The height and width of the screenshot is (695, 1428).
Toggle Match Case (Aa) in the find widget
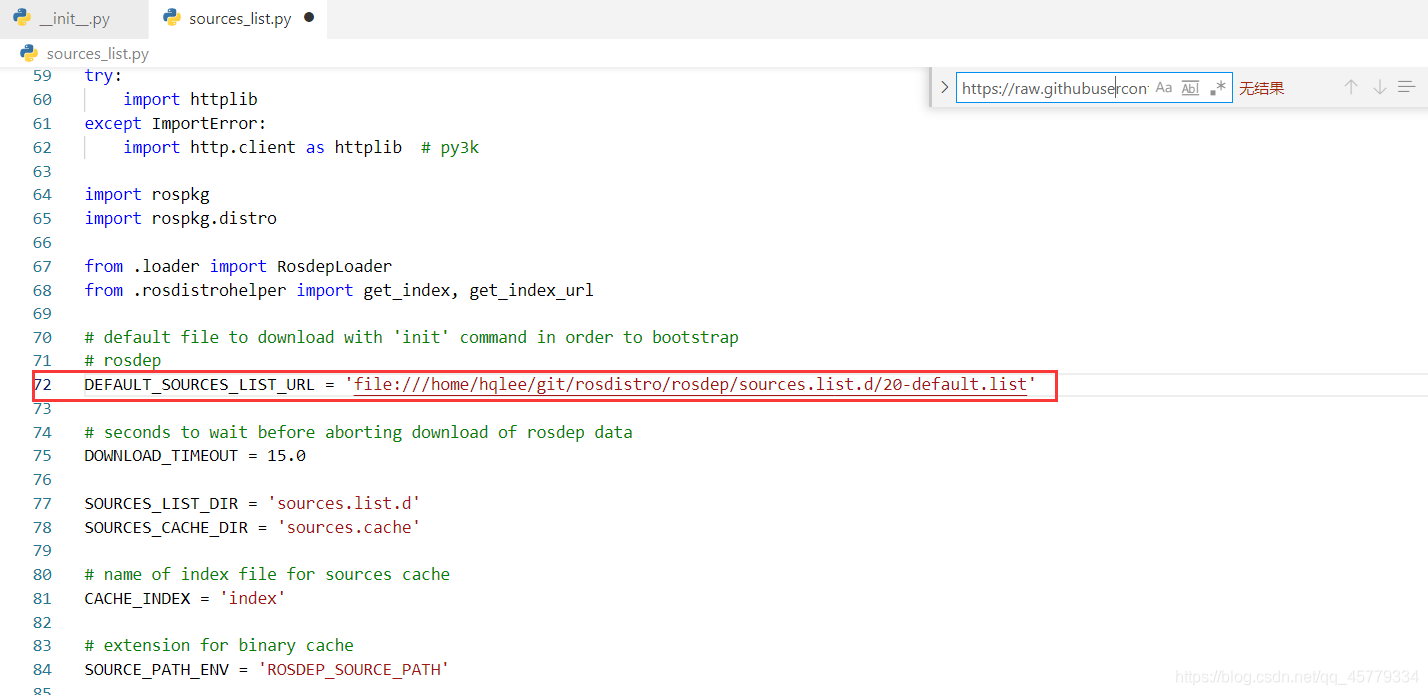click(x=1163, y=87)
